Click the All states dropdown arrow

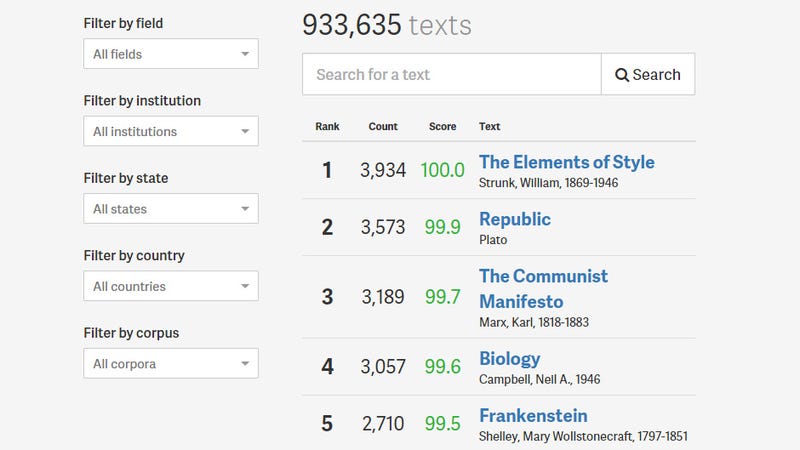pyautogui.click(x=245, y=209)
